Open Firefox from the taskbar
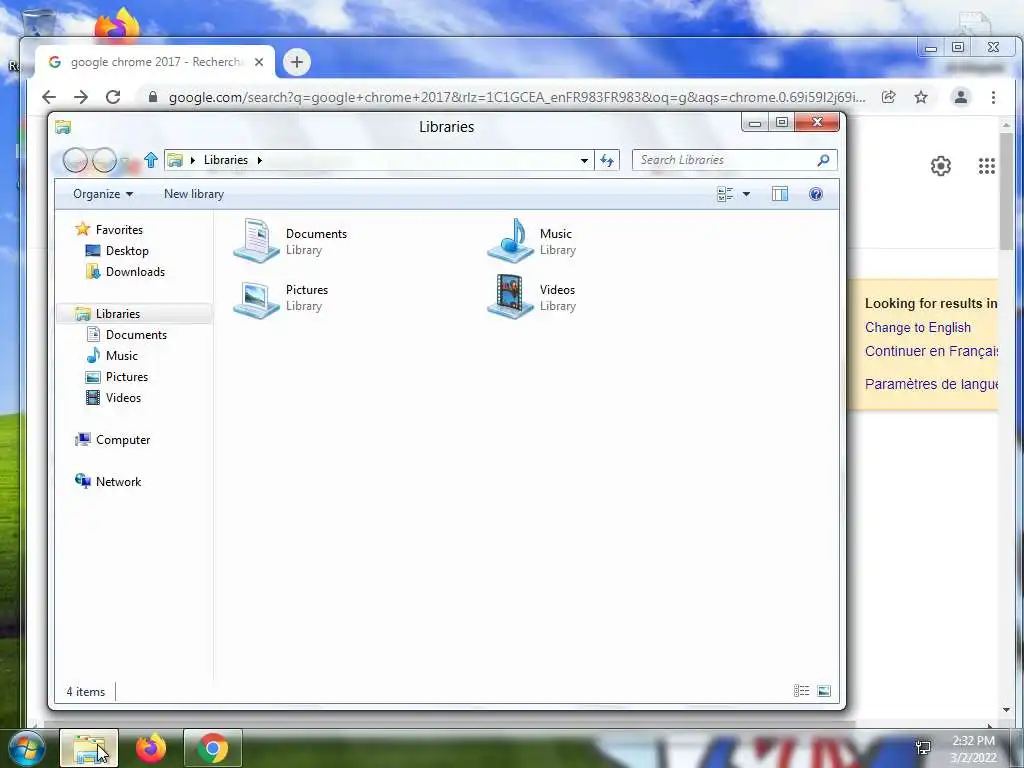 pos(151,748)
